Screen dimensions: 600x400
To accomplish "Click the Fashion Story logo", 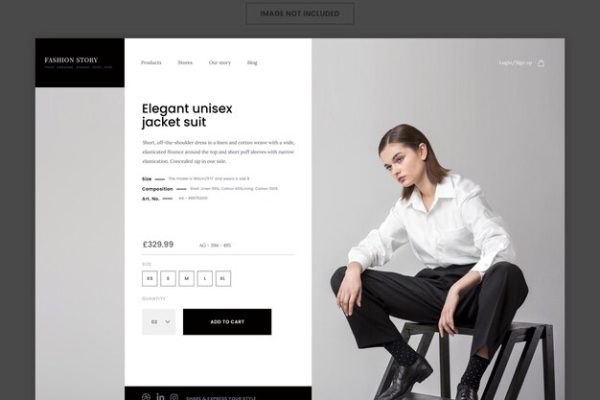I will 71,60.
